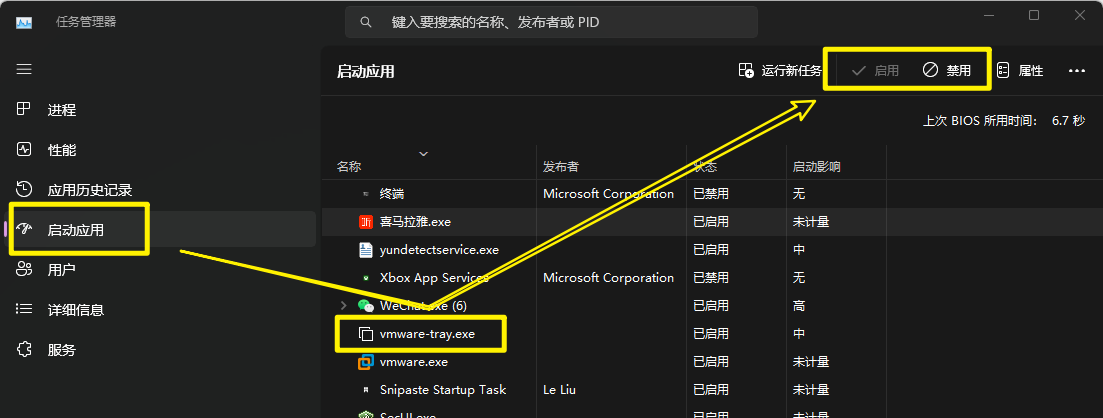Select the Snipaste Startup Task row
The height and width of the screenshot is (418, 1103).
(443, 389)
